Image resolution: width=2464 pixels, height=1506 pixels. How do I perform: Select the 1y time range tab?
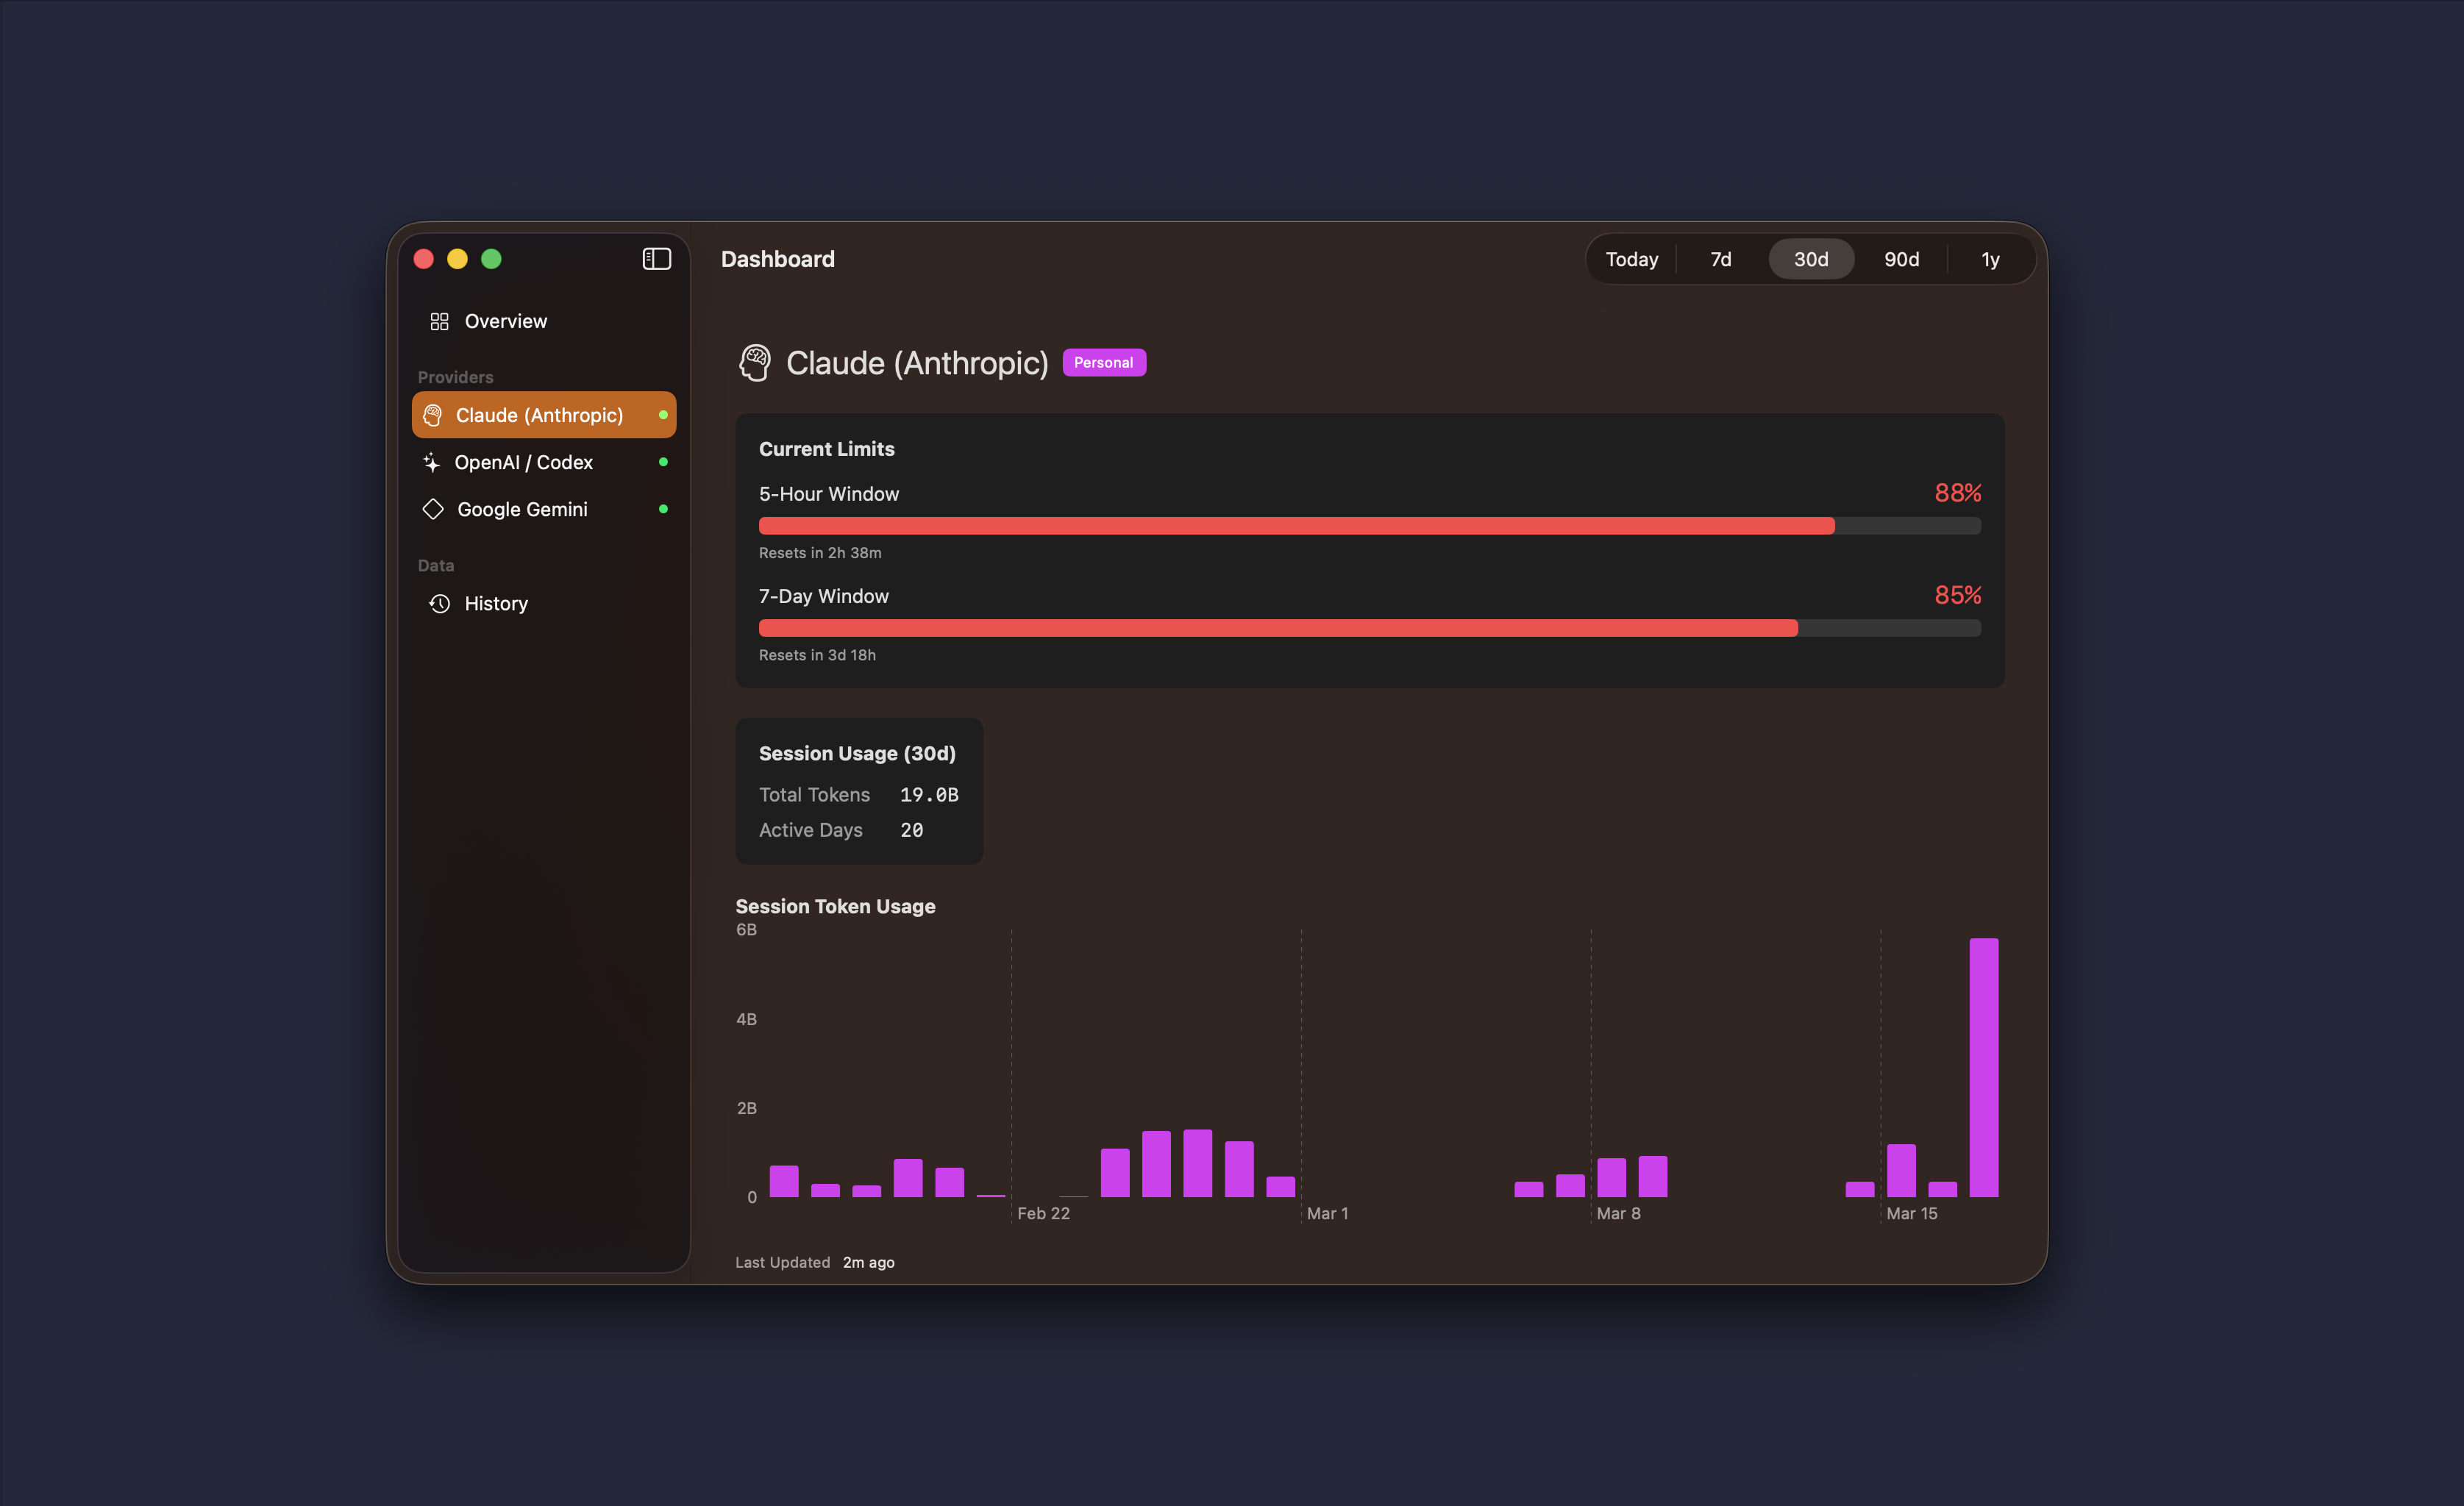click(1990, 259)
